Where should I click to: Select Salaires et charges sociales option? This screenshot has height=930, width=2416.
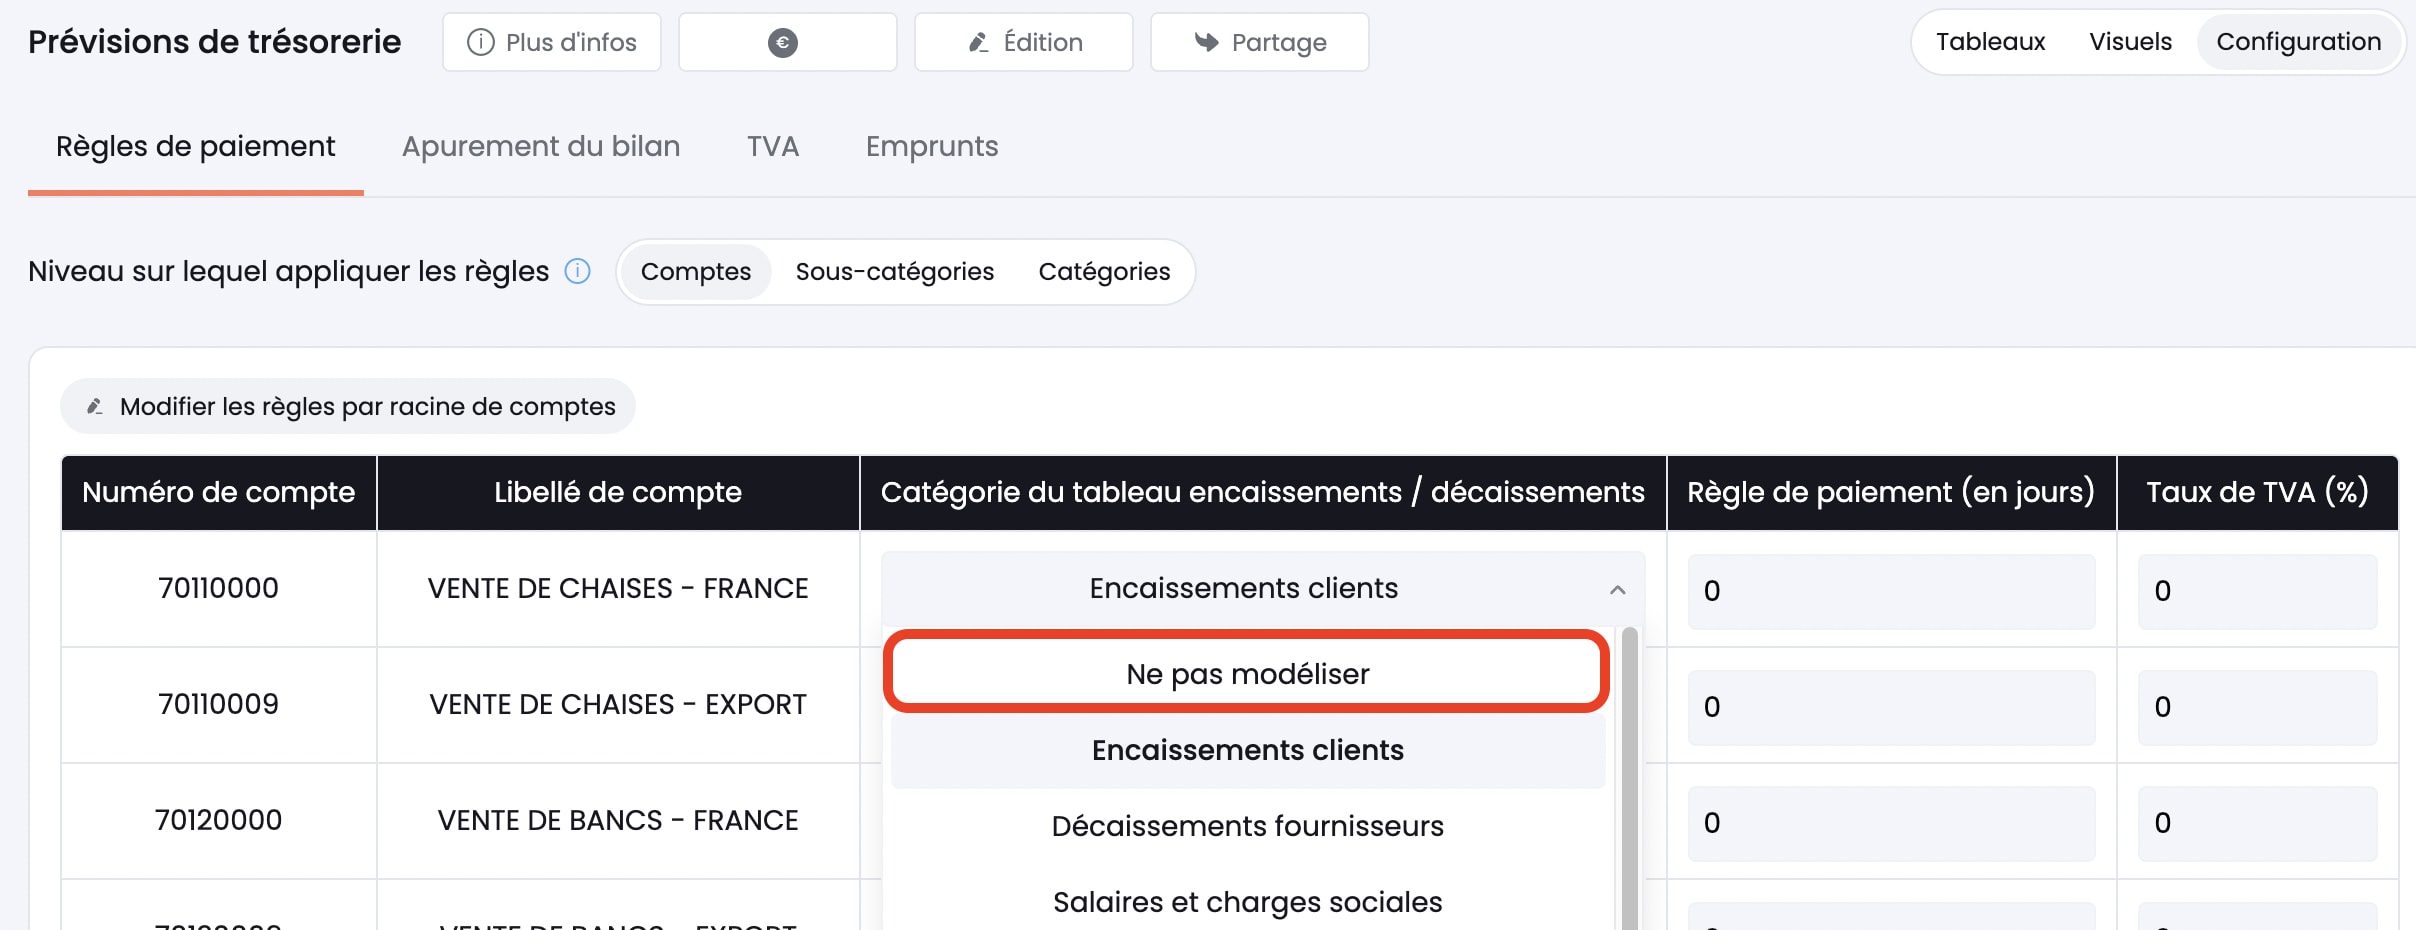point(1247,901)
